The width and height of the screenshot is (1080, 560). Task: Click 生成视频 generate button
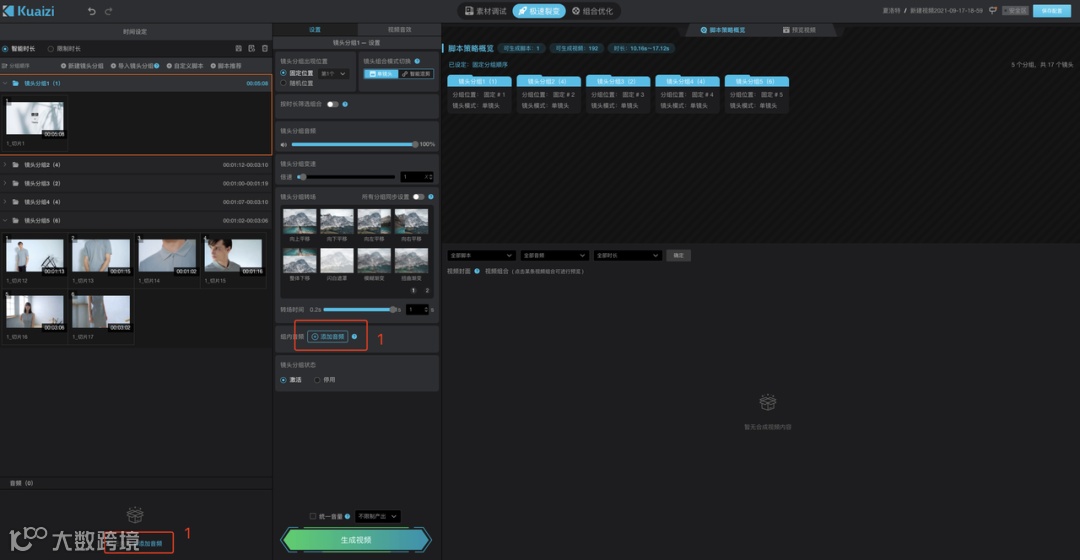tap(356, 540)
